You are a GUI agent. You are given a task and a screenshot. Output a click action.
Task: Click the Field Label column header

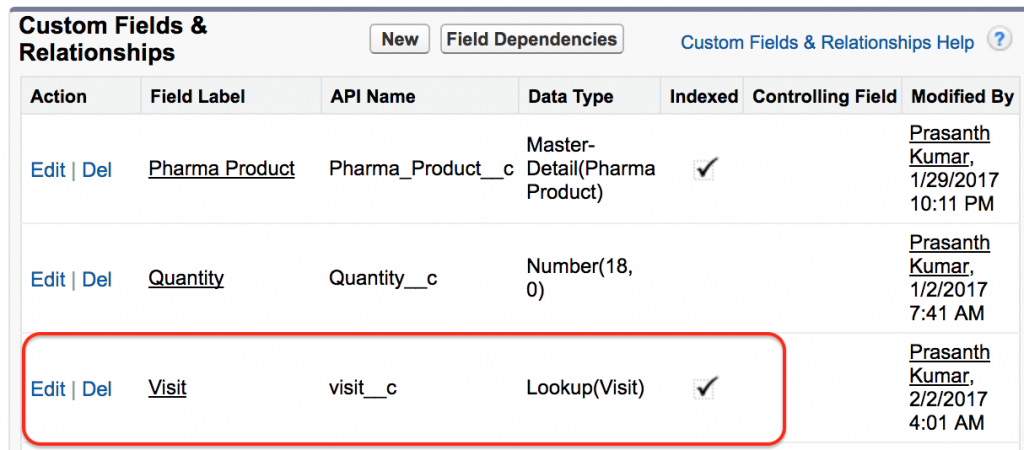197,97
